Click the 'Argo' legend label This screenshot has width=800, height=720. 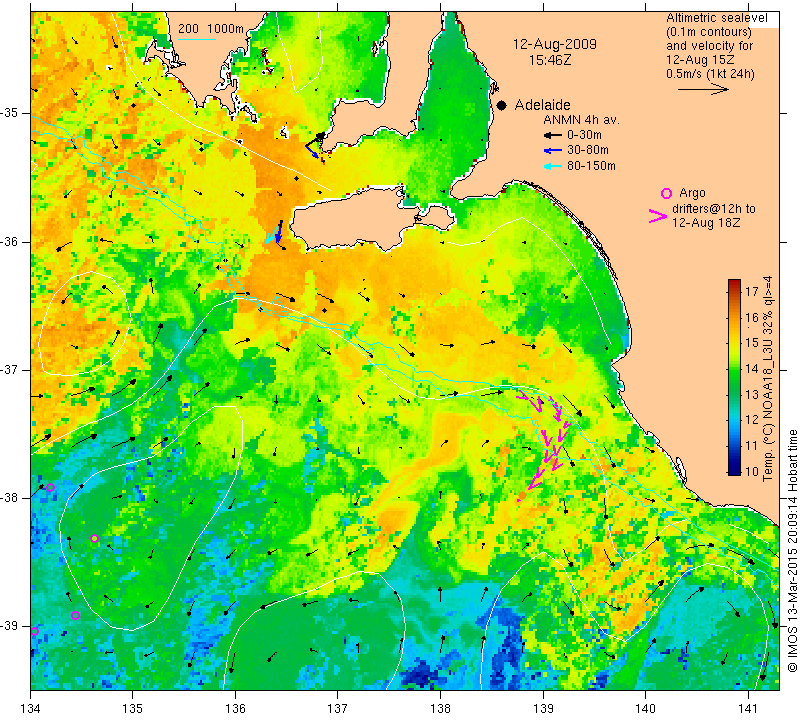pyautogui.click(x=692, y=193)
